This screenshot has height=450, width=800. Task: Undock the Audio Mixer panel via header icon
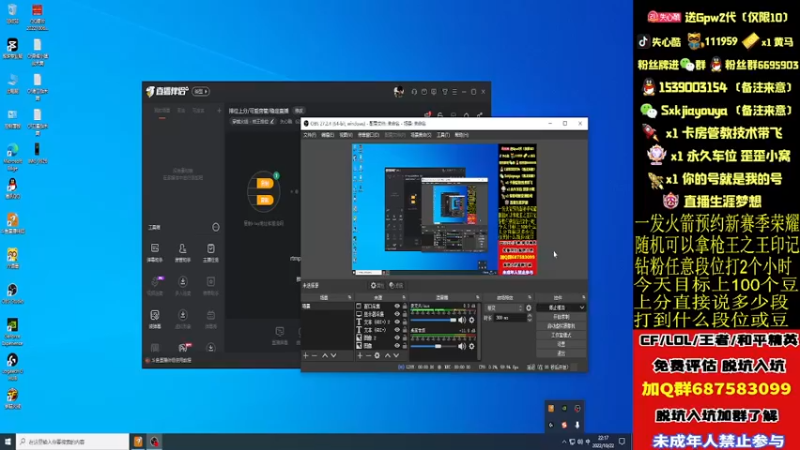coord(478,297)
